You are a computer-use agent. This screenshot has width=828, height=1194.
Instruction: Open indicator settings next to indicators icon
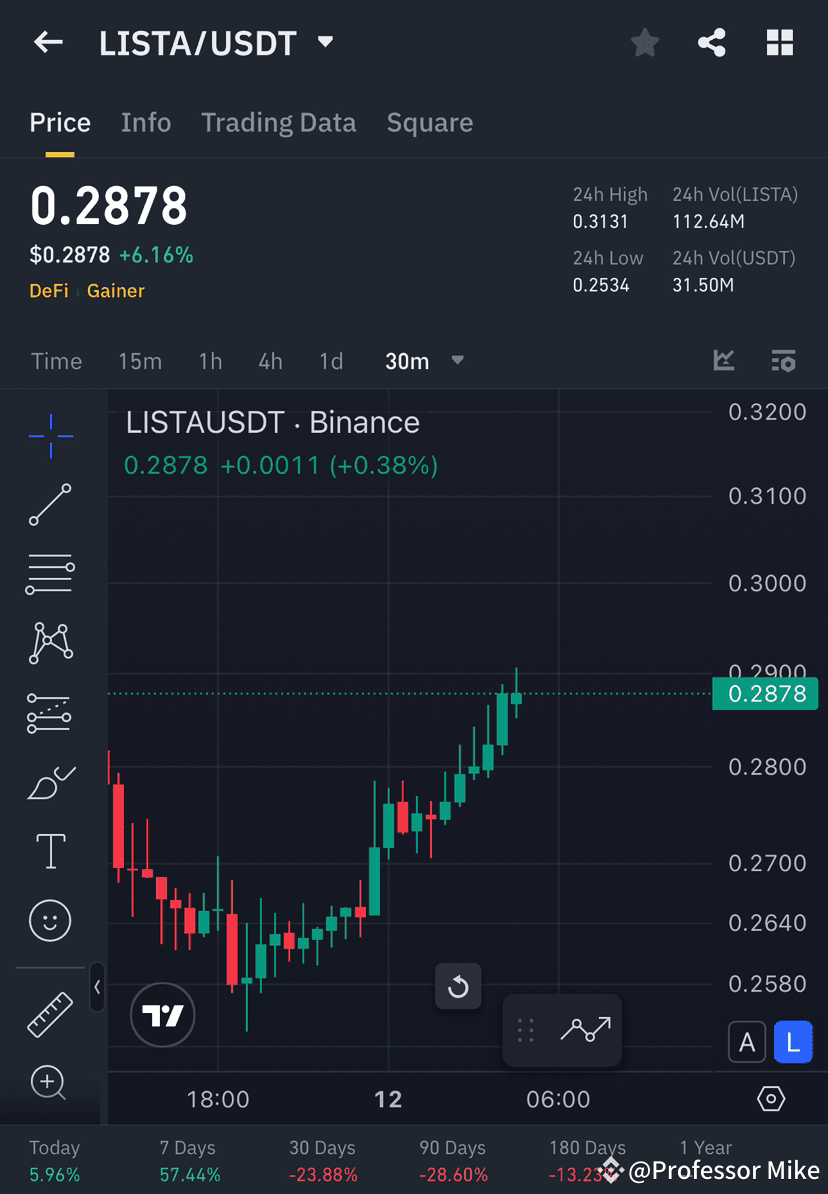point(783,361)
